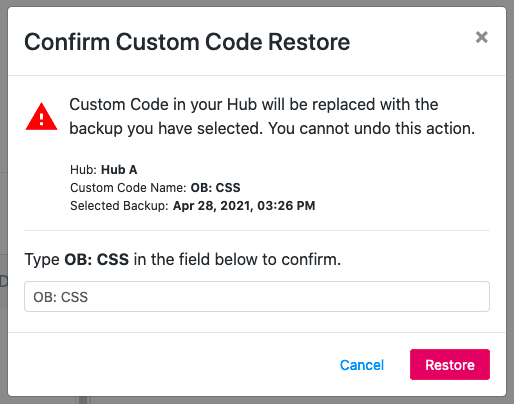This screenshot has height=404, width=514.
Task: Click the word Type before OB: CSS
Action: coord(42,260)
